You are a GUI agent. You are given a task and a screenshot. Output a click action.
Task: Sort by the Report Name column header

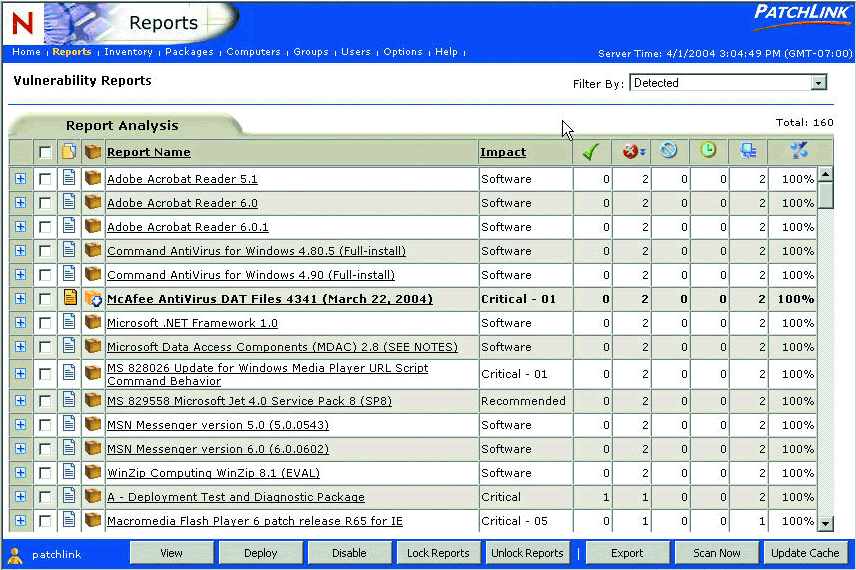(x=148, y=152)
